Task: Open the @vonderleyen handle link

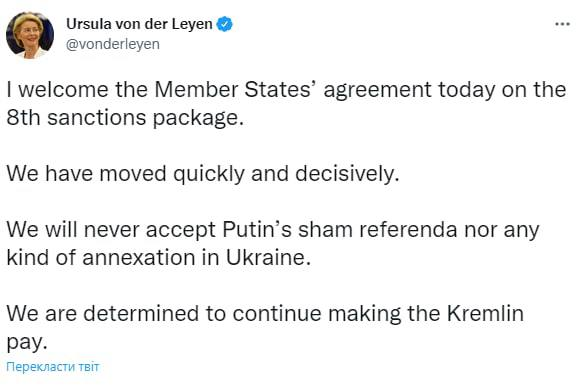Action: click(x=113, y=44)
